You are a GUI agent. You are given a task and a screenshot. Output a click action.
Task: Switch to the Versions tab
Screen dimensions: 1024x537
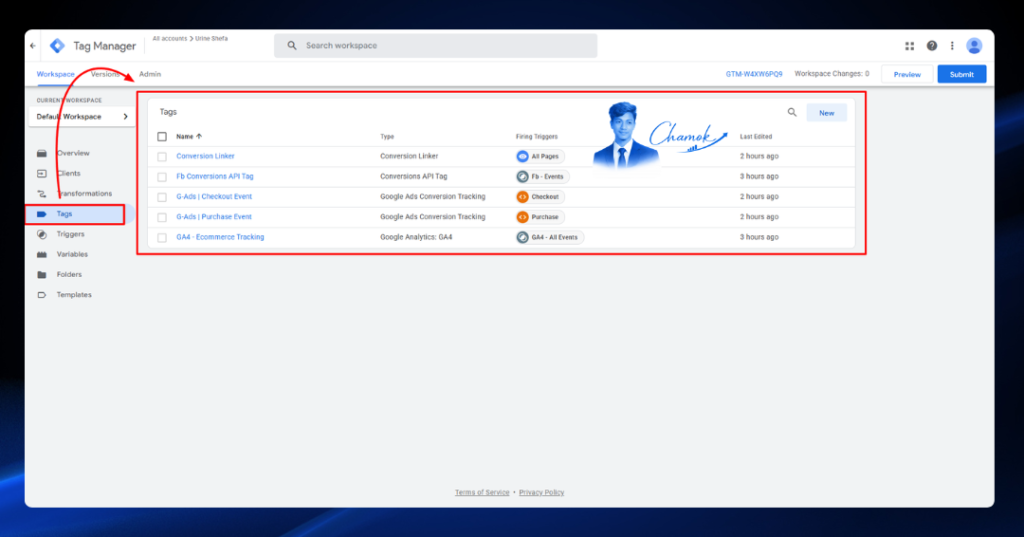[x=105, y=74]
